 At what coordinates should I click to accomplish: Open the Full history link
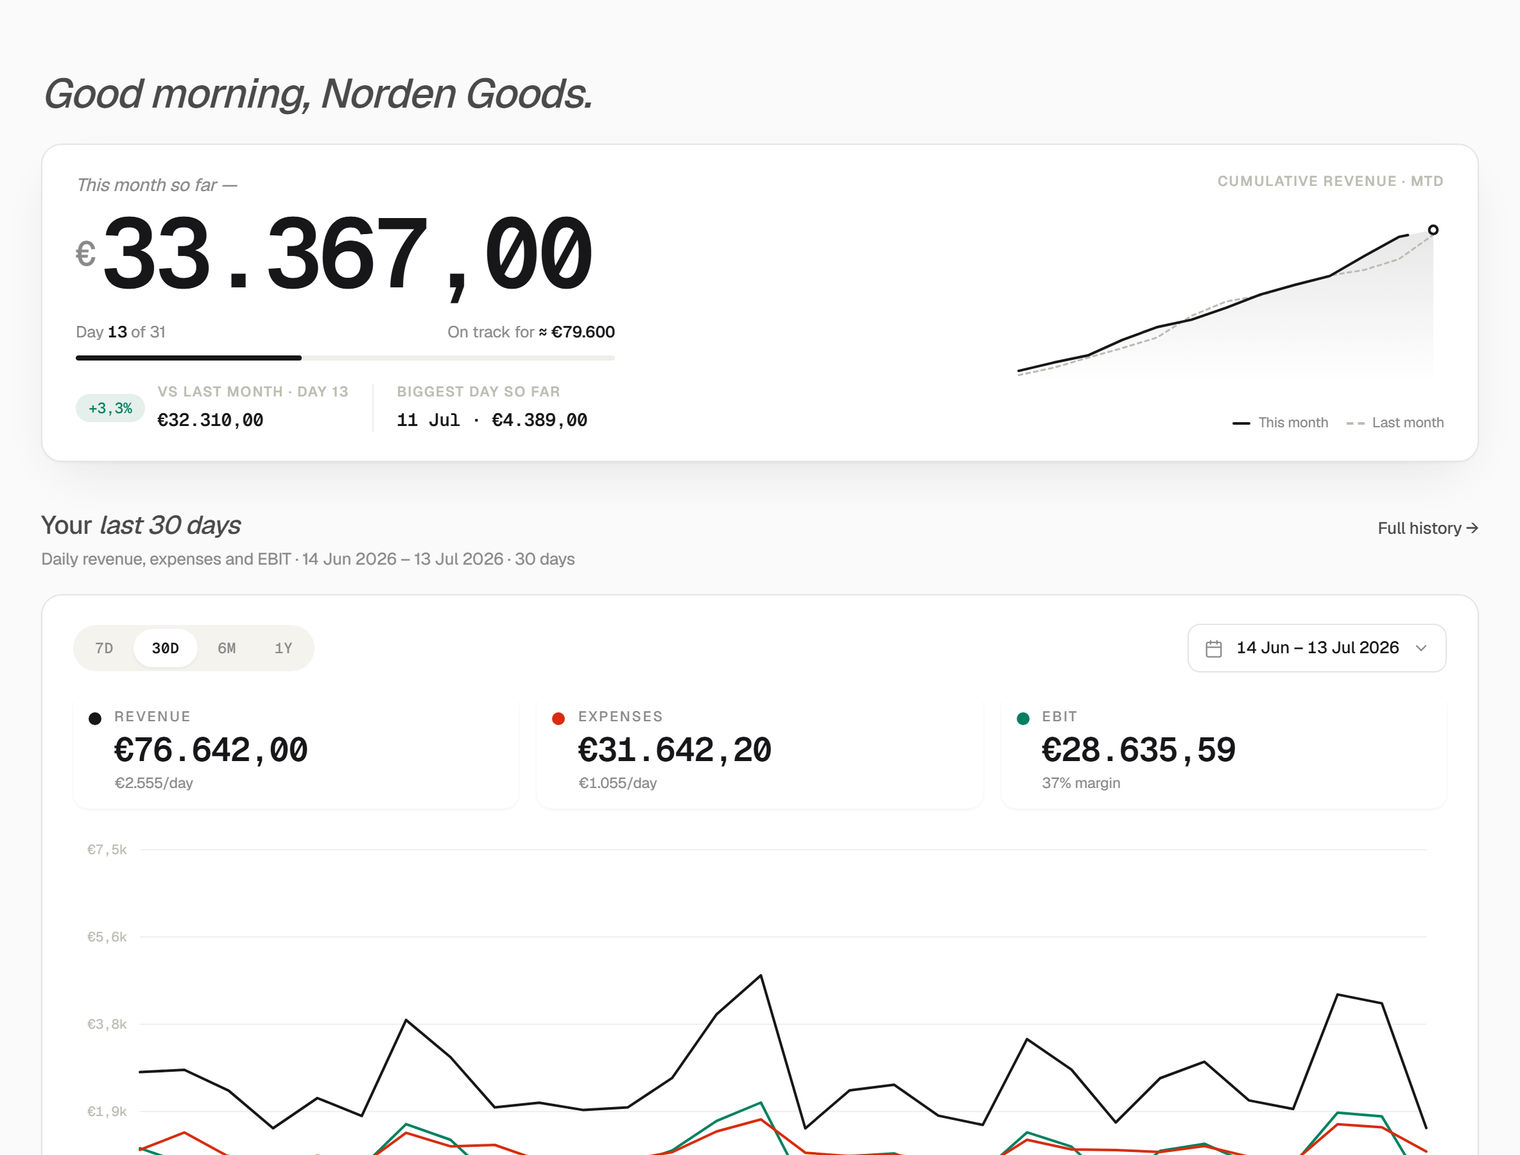tap(1428, 528)
